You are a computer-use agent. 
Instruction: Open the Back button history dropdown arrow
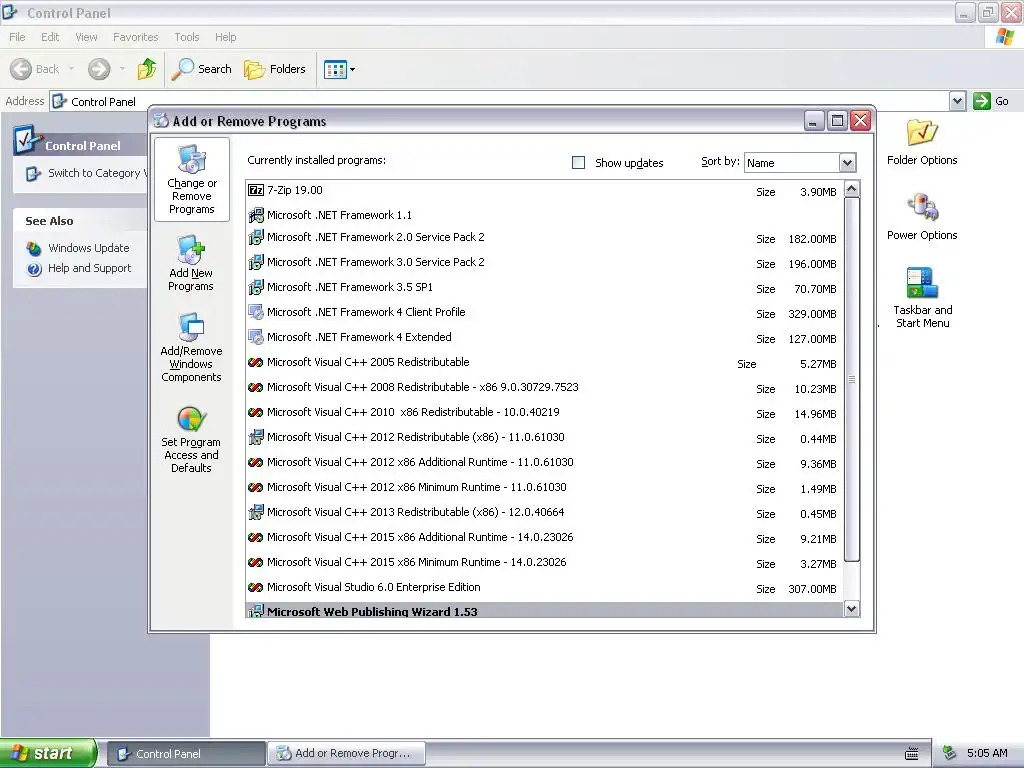pos(71,69)
